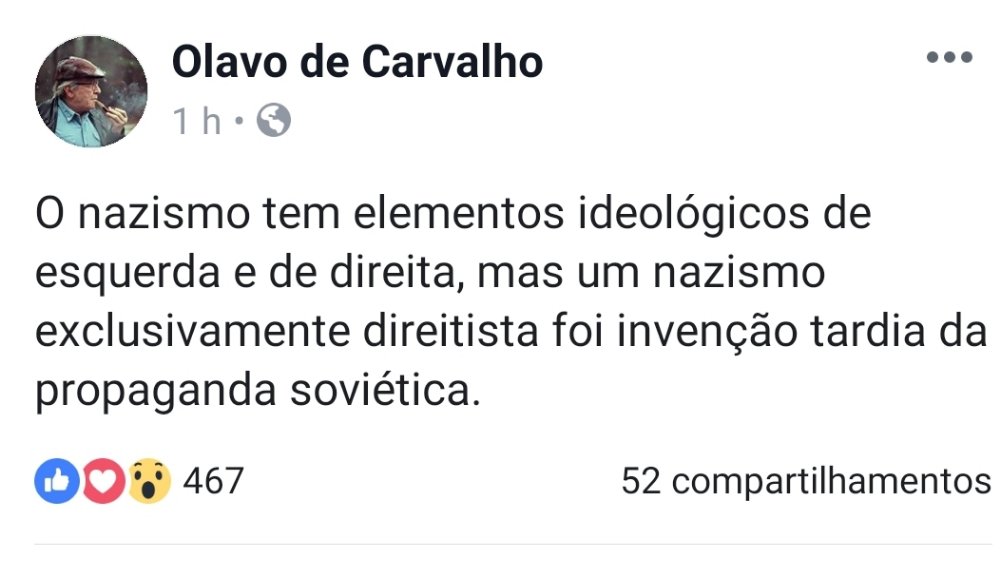The width and height of the screenshot is (1000, 561).
Task: Open the Olavo de Carvalho profile name
Action: [x=357, y=62]
